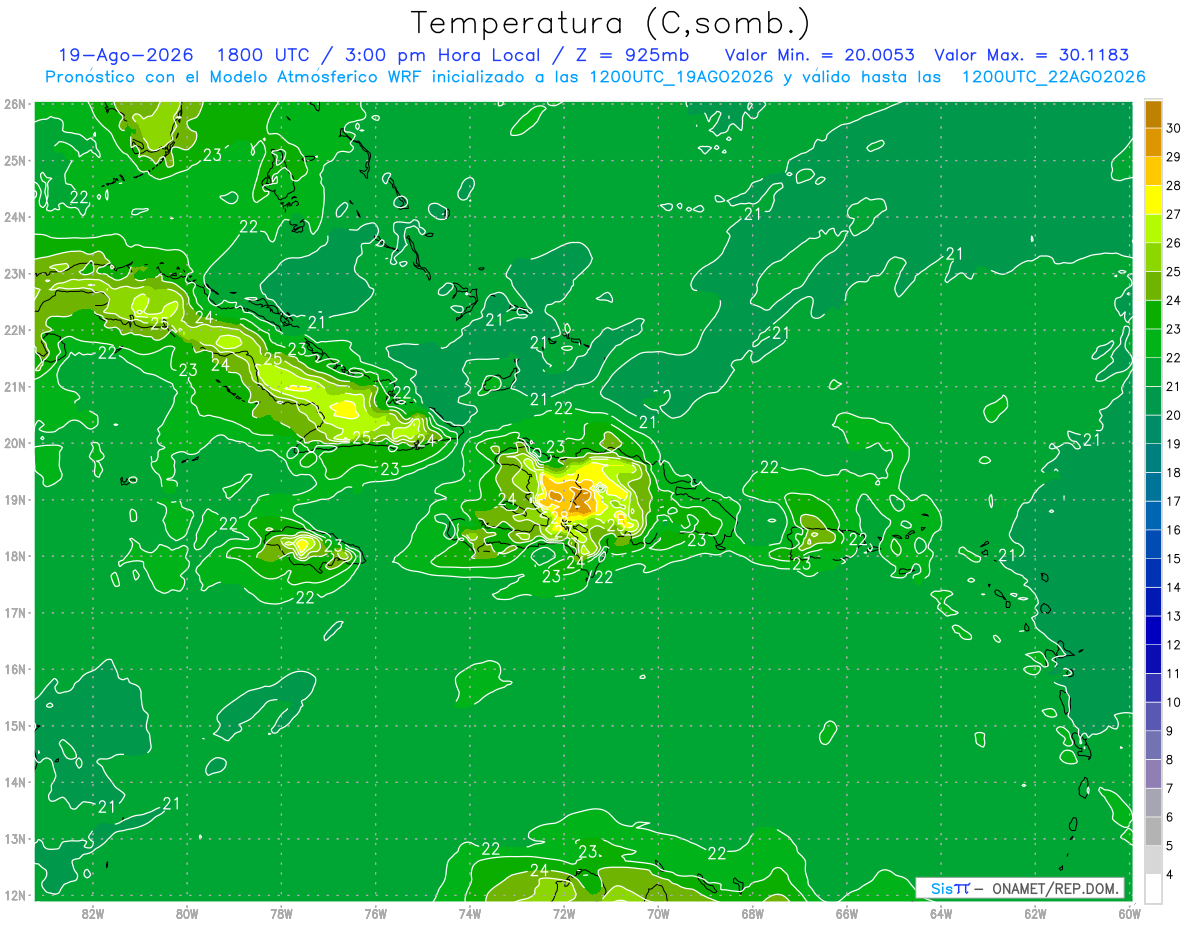Click color scale label '30'

[x=1174, y=128]
